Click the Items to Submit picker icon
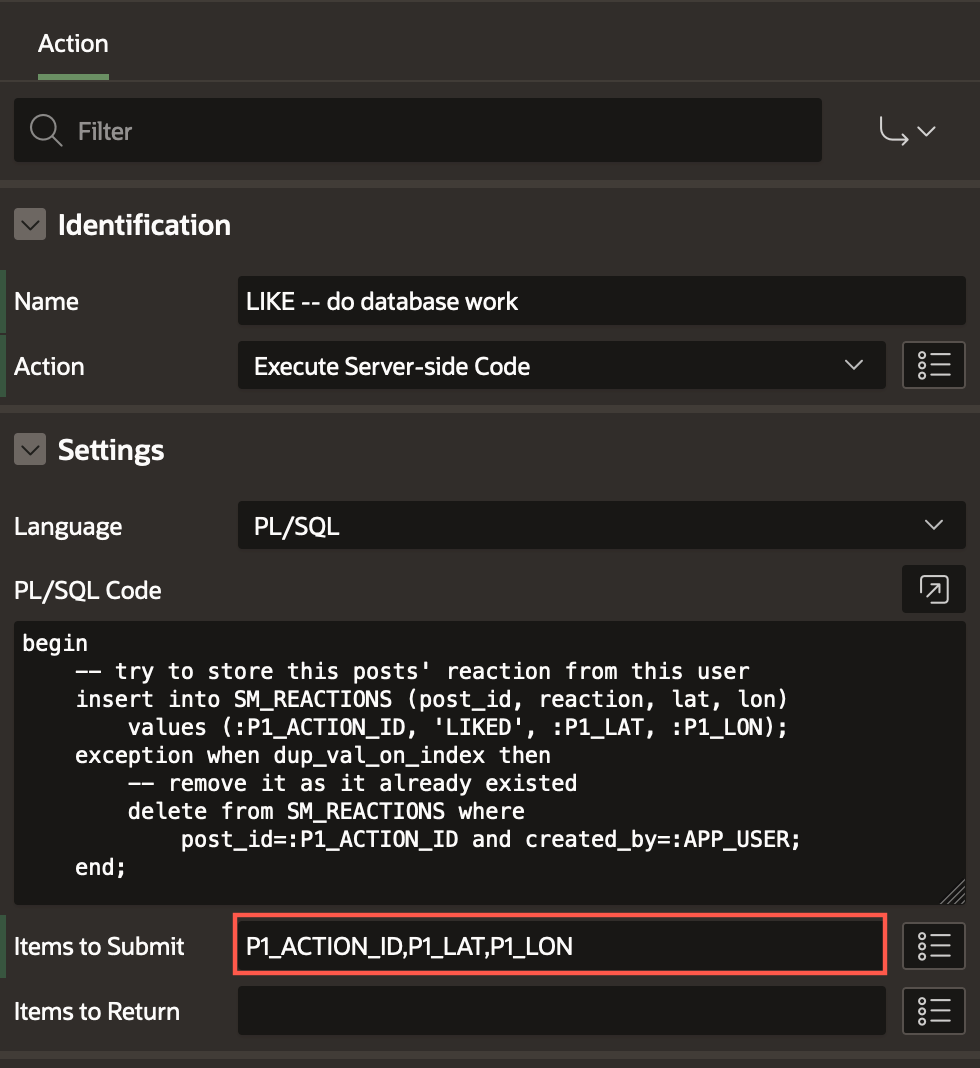 click(933, 946)
